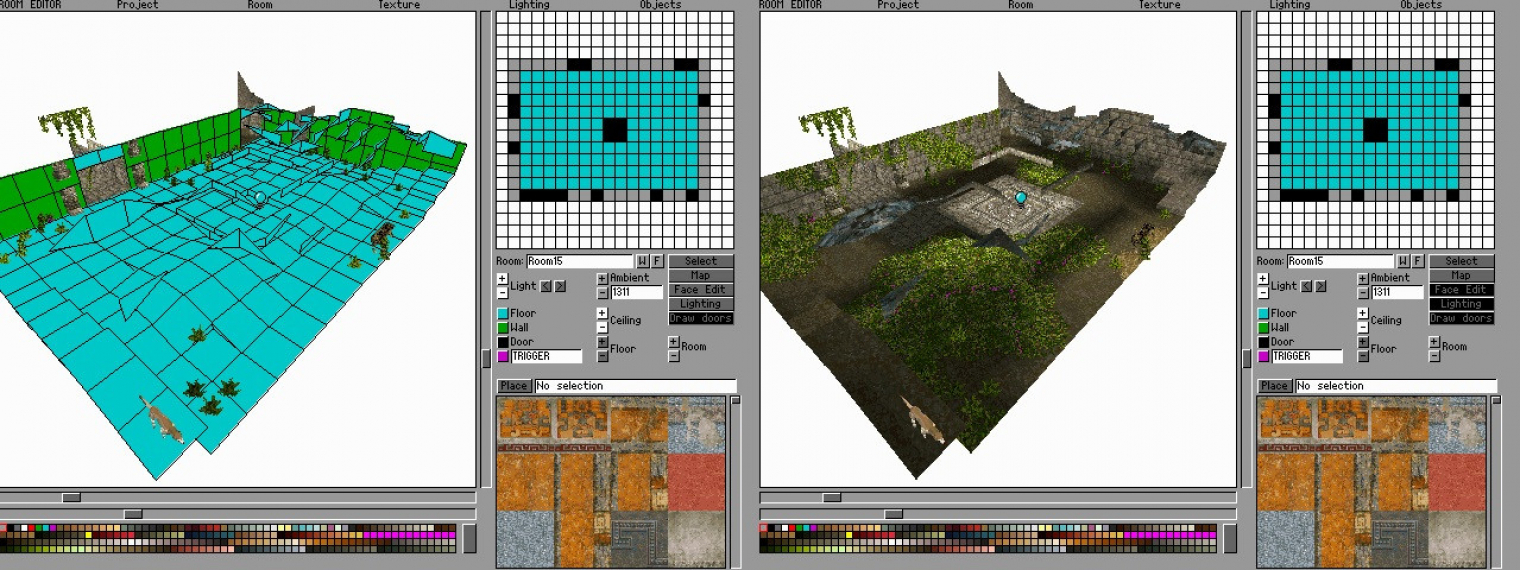Screen dimensions: 1520x570
Task: Click the Map button in the right editor
Action: [1461, 276]
